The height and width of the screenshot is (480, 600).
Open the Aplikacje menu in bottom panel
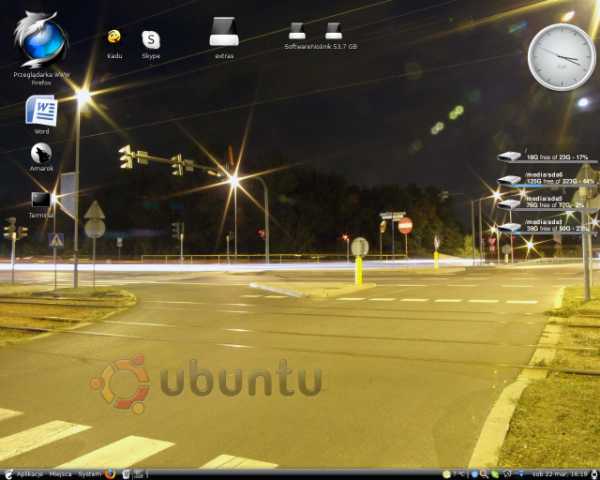(x=29, y=474)
